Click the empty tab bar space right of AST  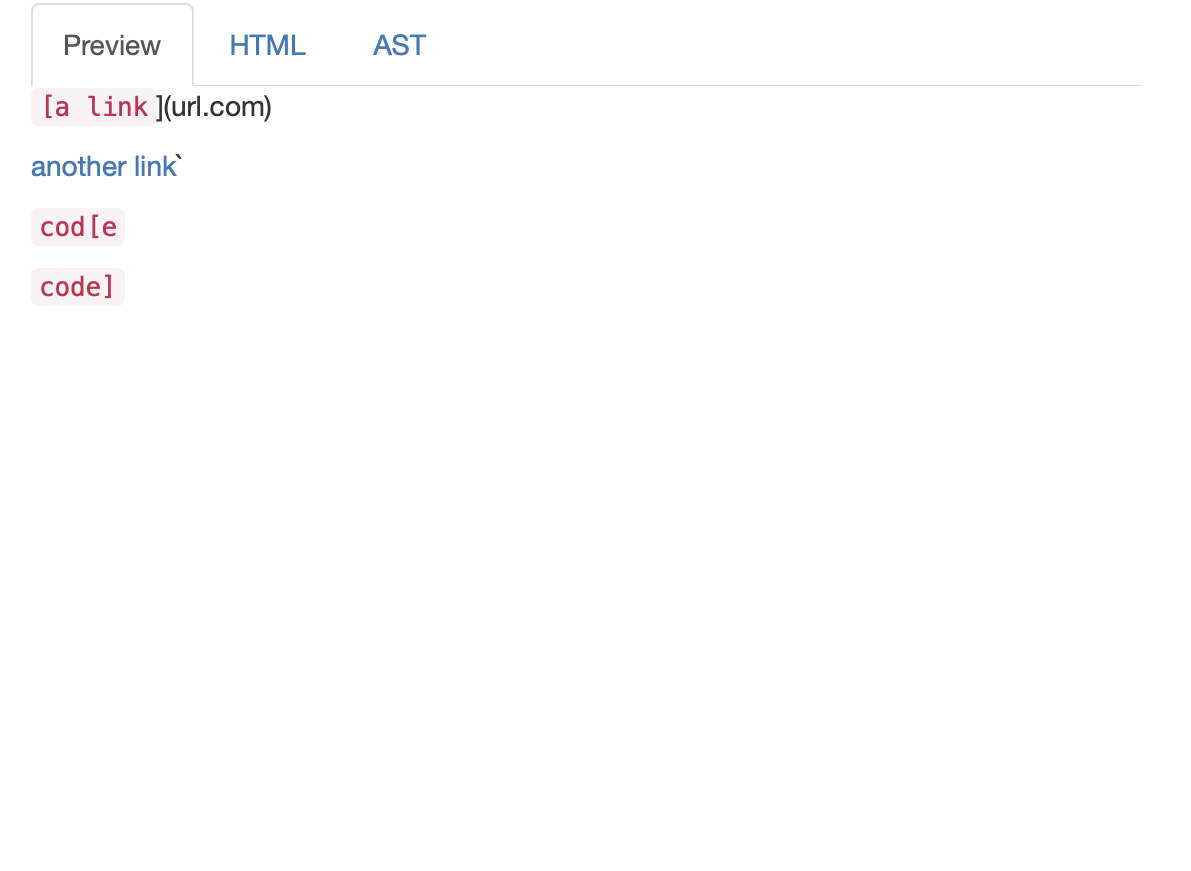(x=780, y=46)
